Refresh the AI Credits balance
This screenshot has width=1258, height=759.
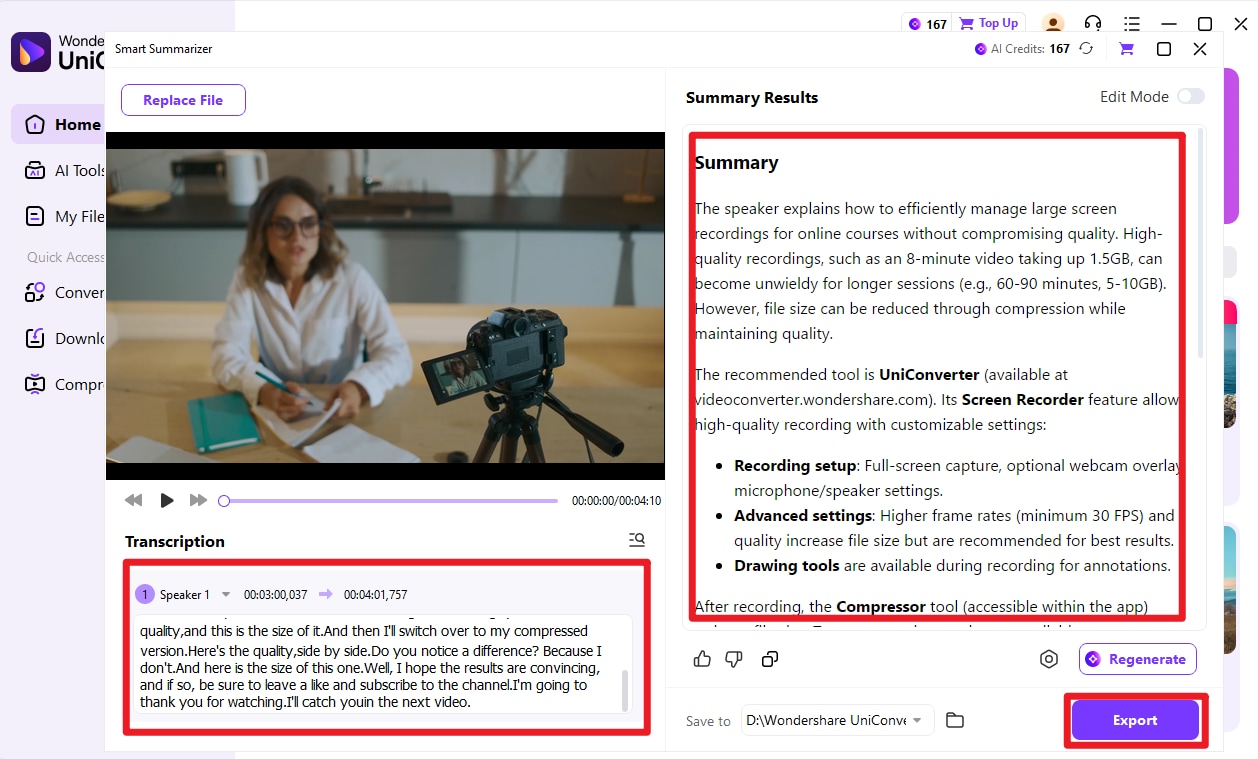[1087, 48]
